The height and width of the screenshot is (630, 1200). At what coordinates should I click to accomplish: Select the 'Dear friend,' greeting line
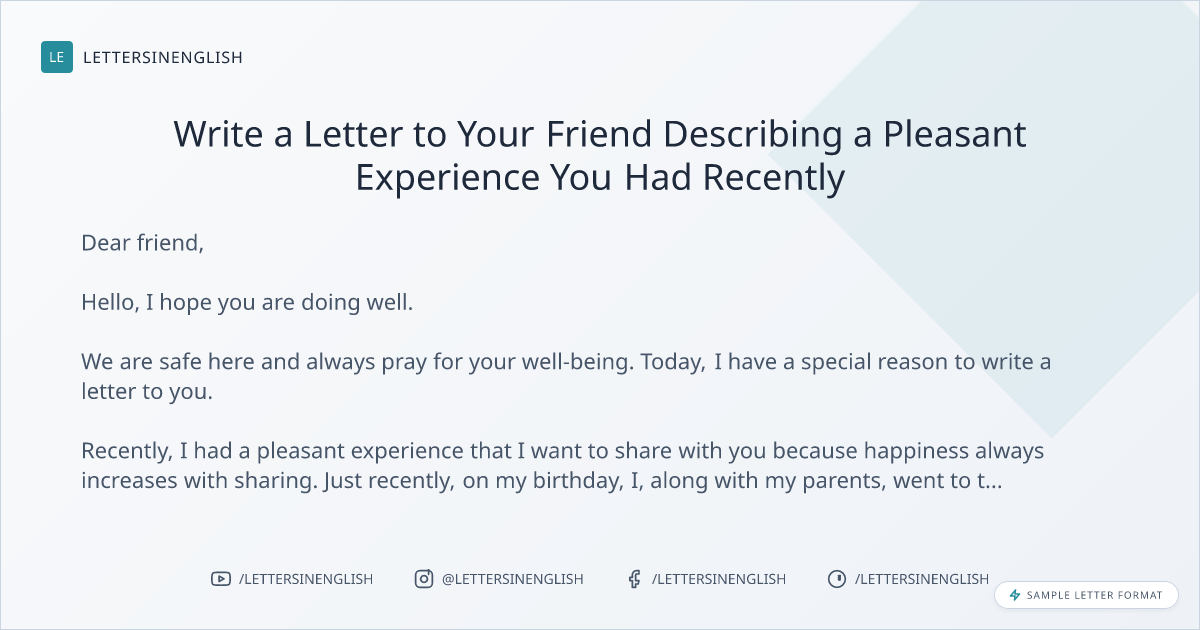coord(142,242)
